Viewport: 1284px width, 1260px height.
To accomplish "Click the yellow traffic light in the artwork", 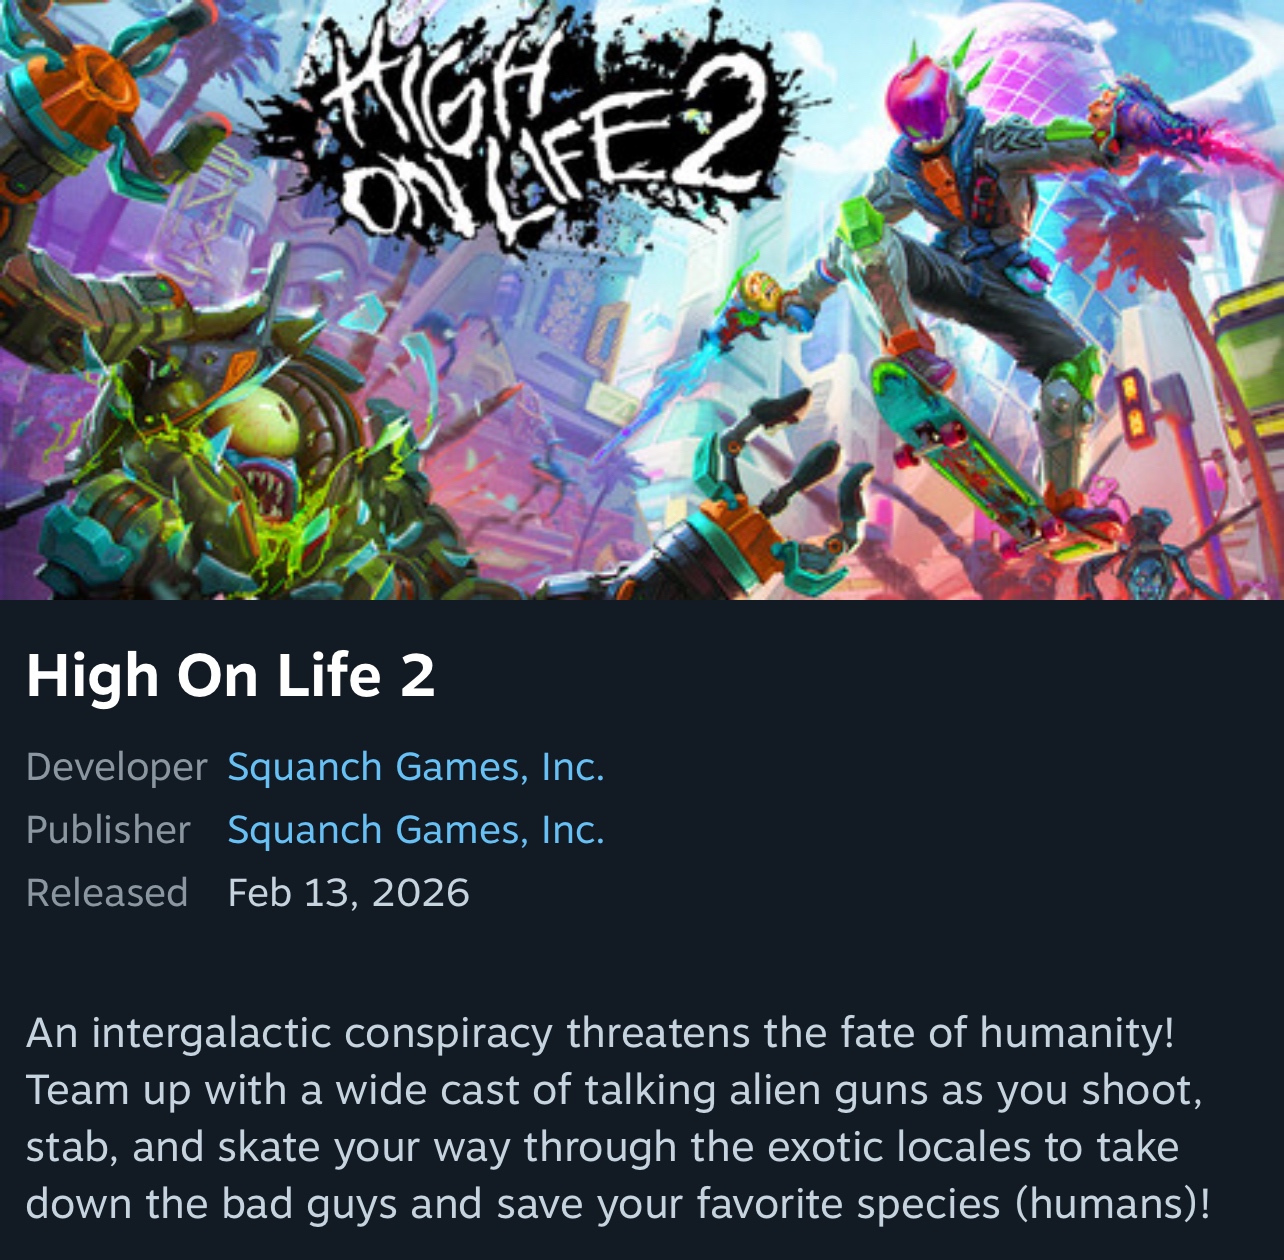I will pos(1137,405).
